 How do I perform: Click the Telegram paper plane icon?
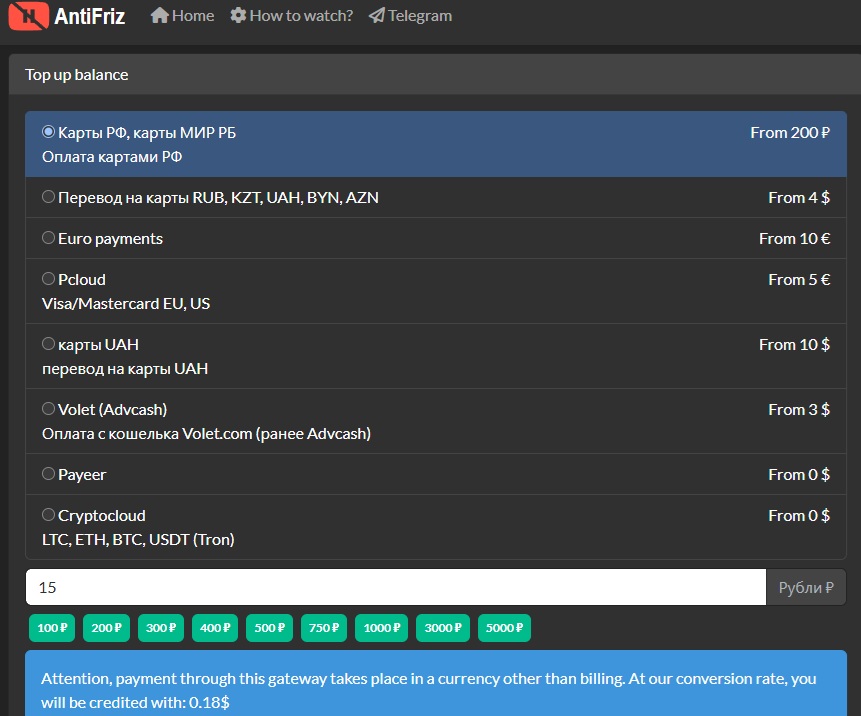376,15
